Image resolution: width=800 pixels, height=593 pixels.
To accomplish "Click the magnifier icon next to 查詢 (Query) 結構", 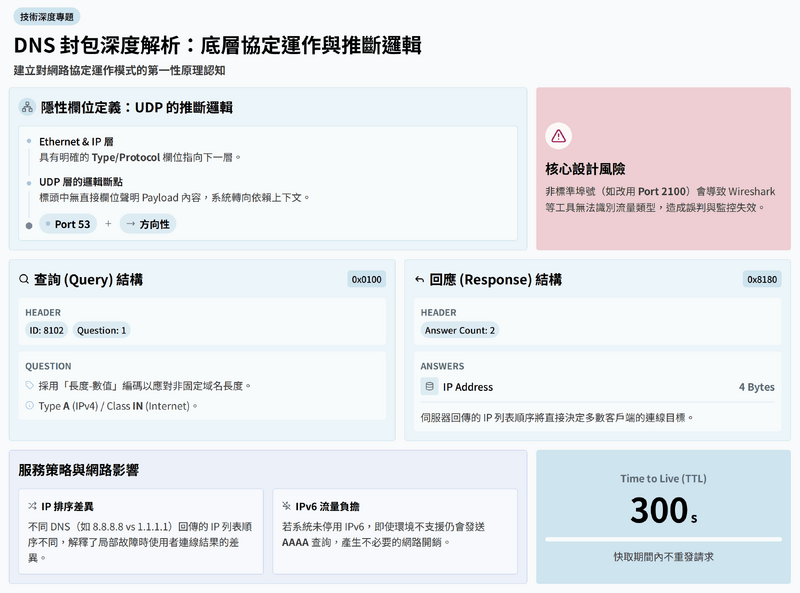I will click(x=27, y=278).
